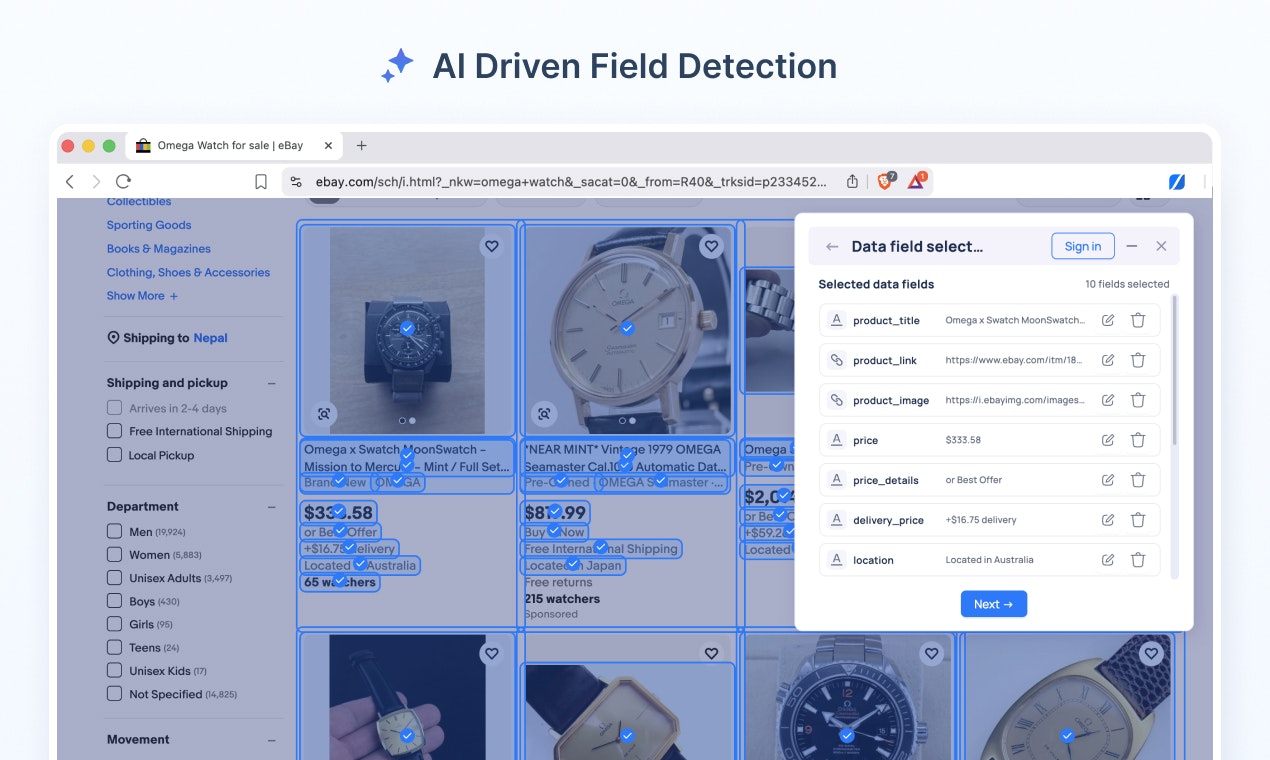1270x760 pixels.
Task: Delete the price_details field
Action: [x=1138, y=480]
